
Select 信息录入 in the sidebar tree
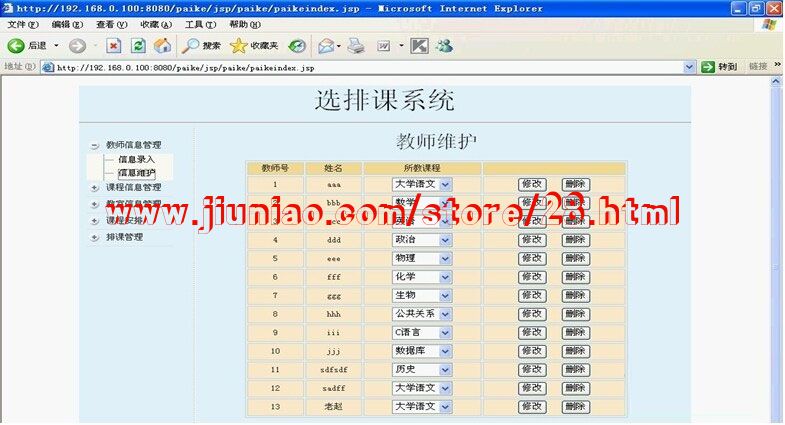click(136, 160)
